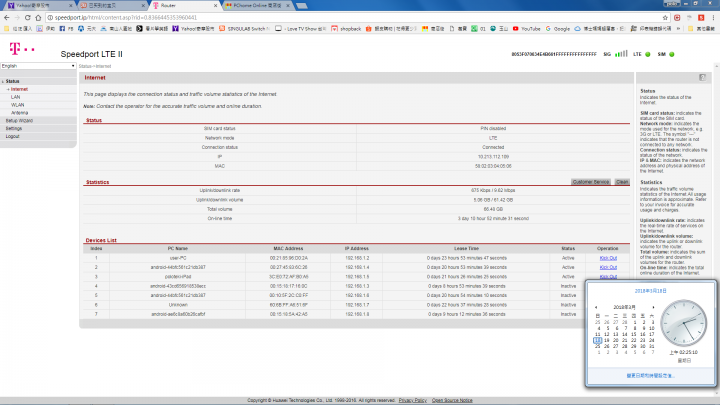
Task: Click the PC Name column header
Action: coord(178,248)
